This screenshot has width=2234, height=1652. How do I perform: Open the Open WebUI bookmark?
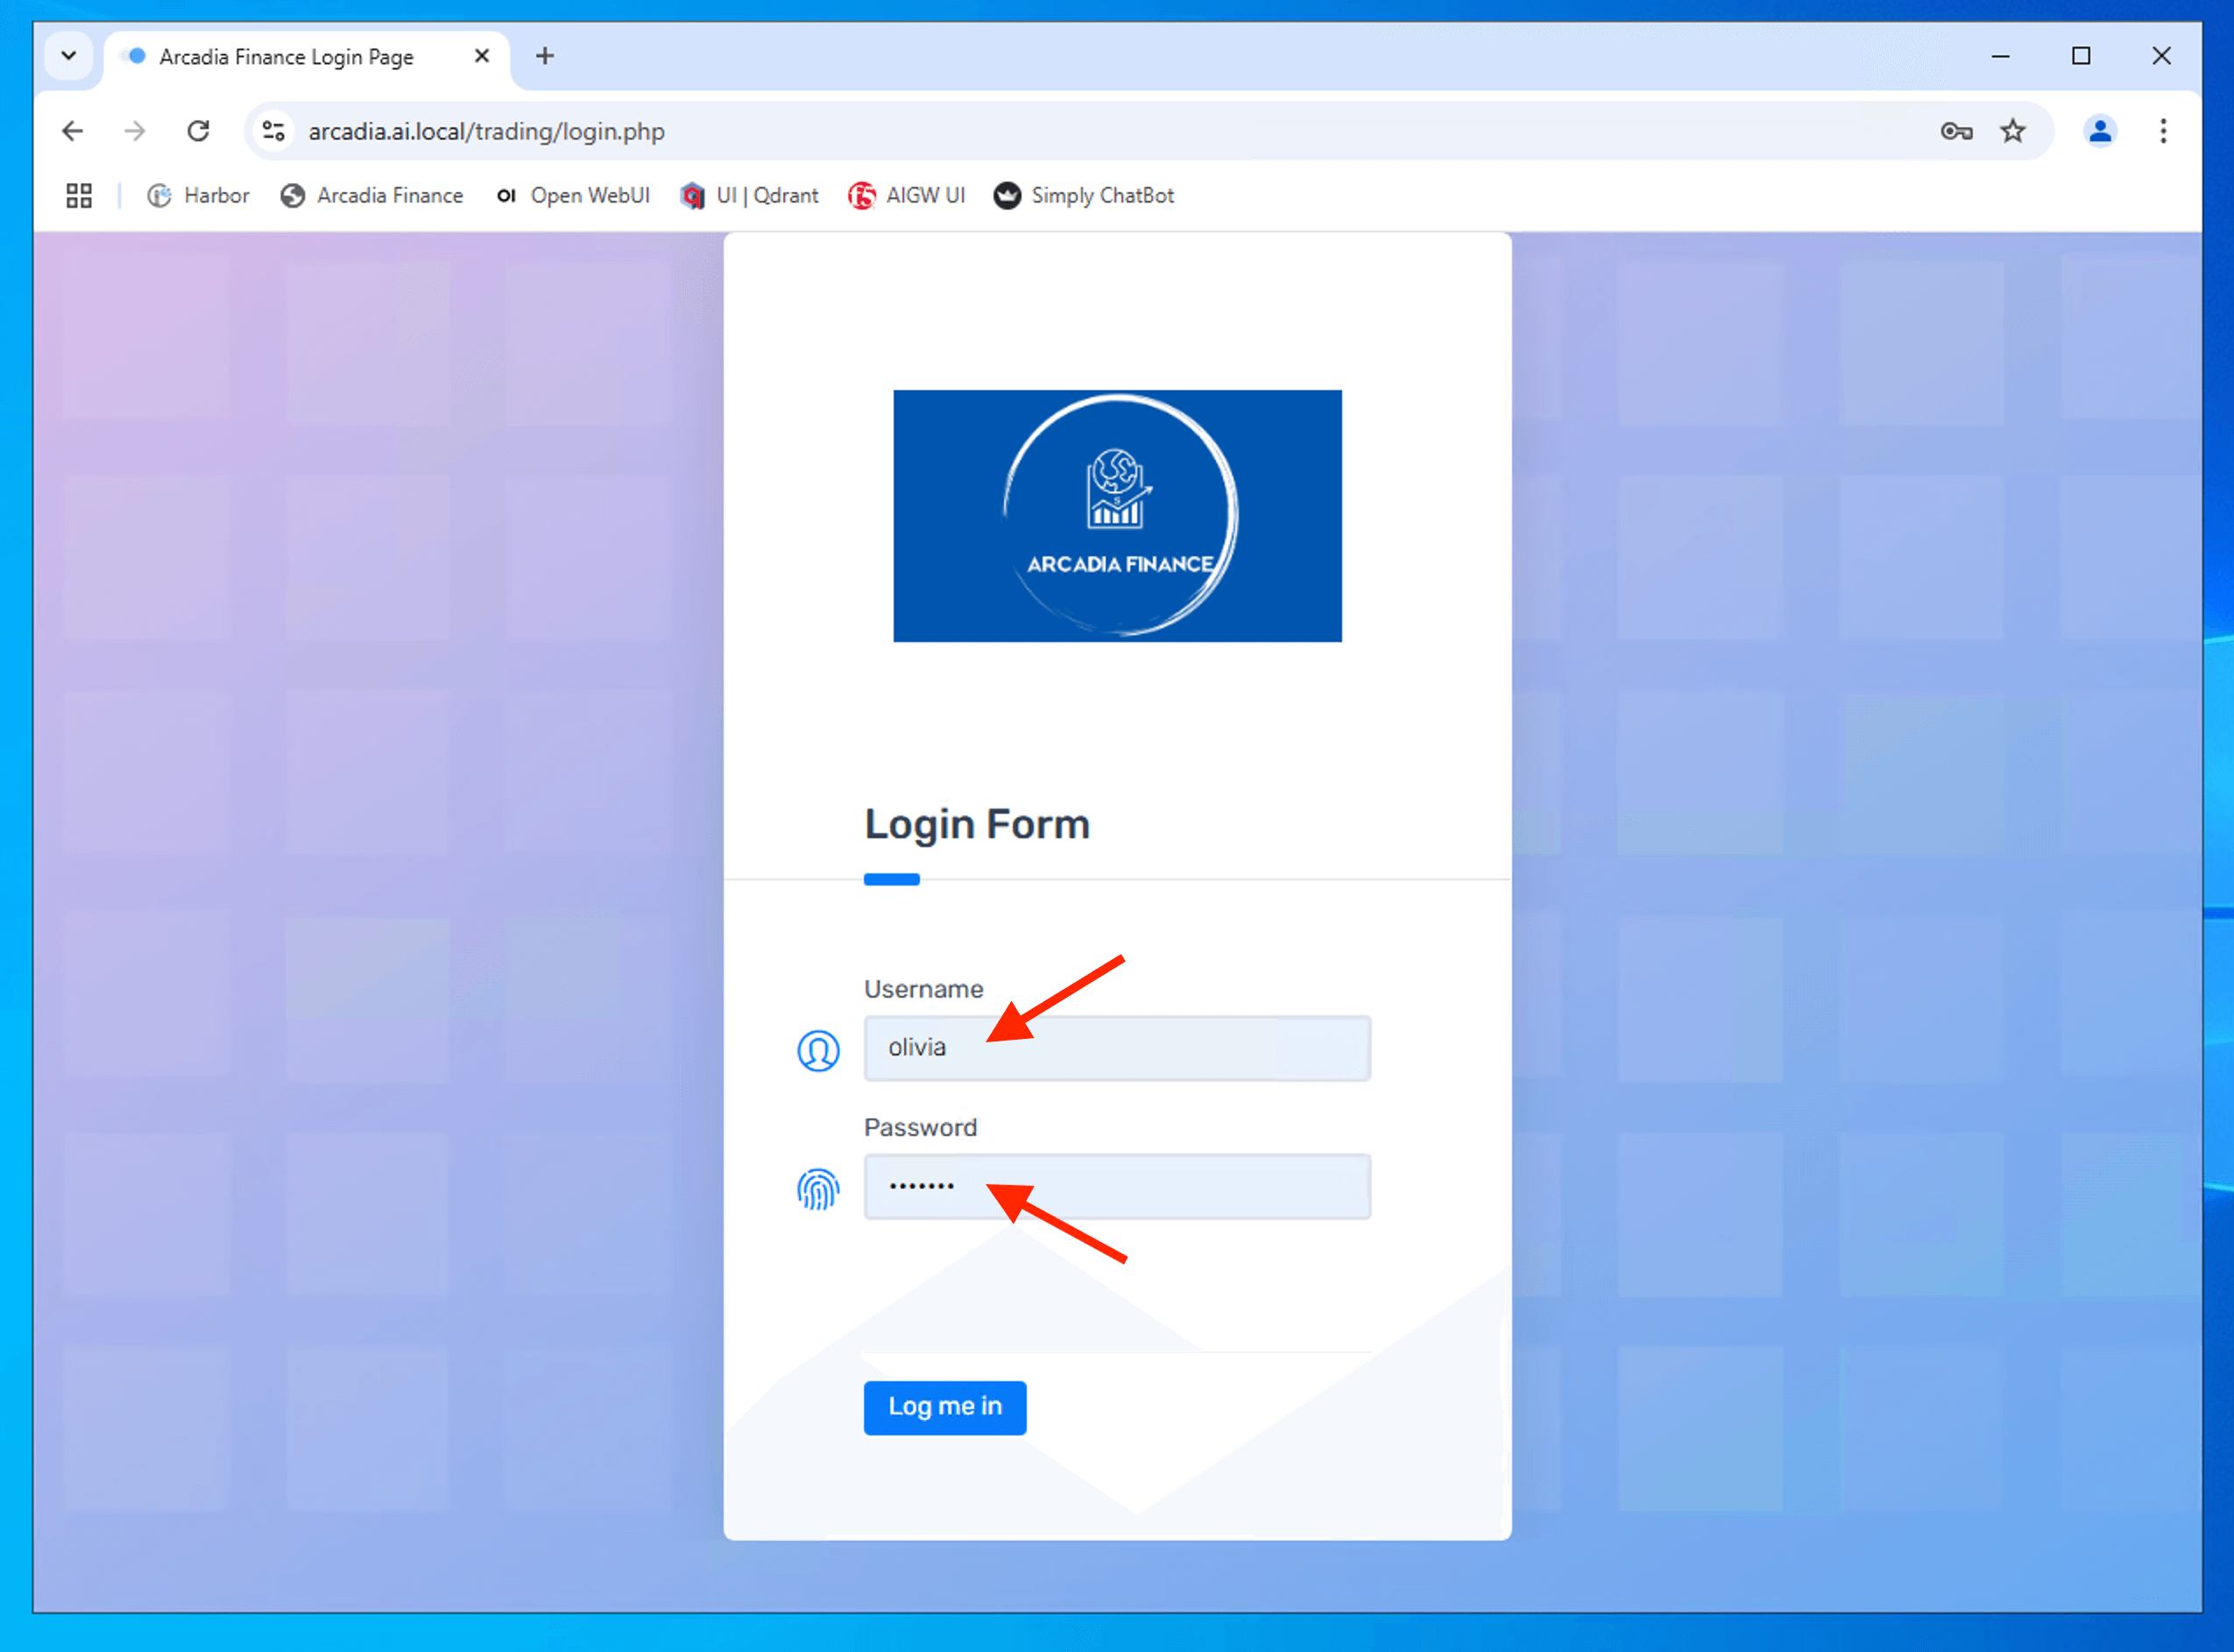[573, 196]
